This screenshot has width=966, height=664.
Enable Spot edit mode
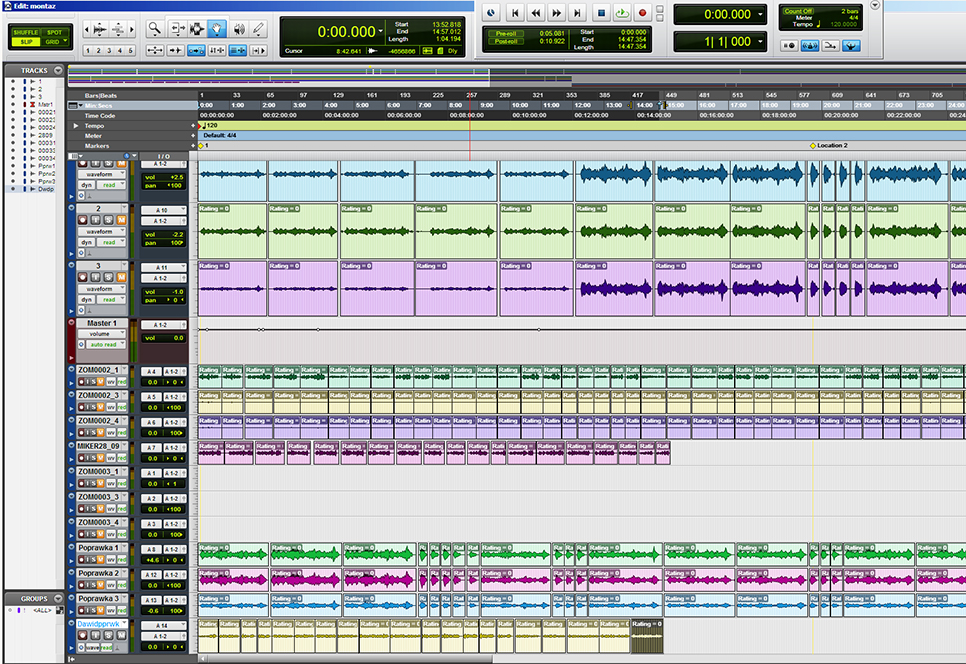[x=53, y=33]
